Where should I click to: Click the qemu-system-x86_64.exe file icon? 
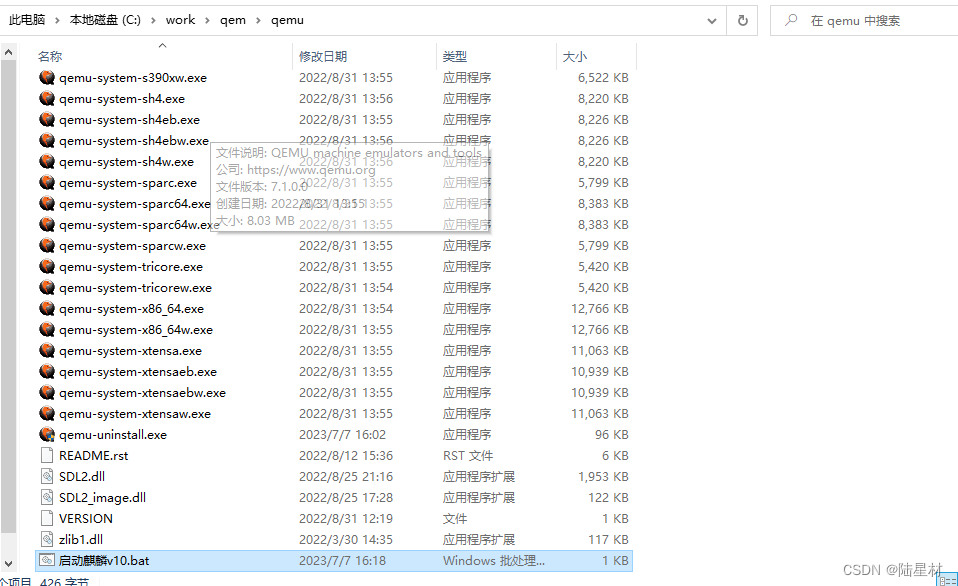(47, 309)
